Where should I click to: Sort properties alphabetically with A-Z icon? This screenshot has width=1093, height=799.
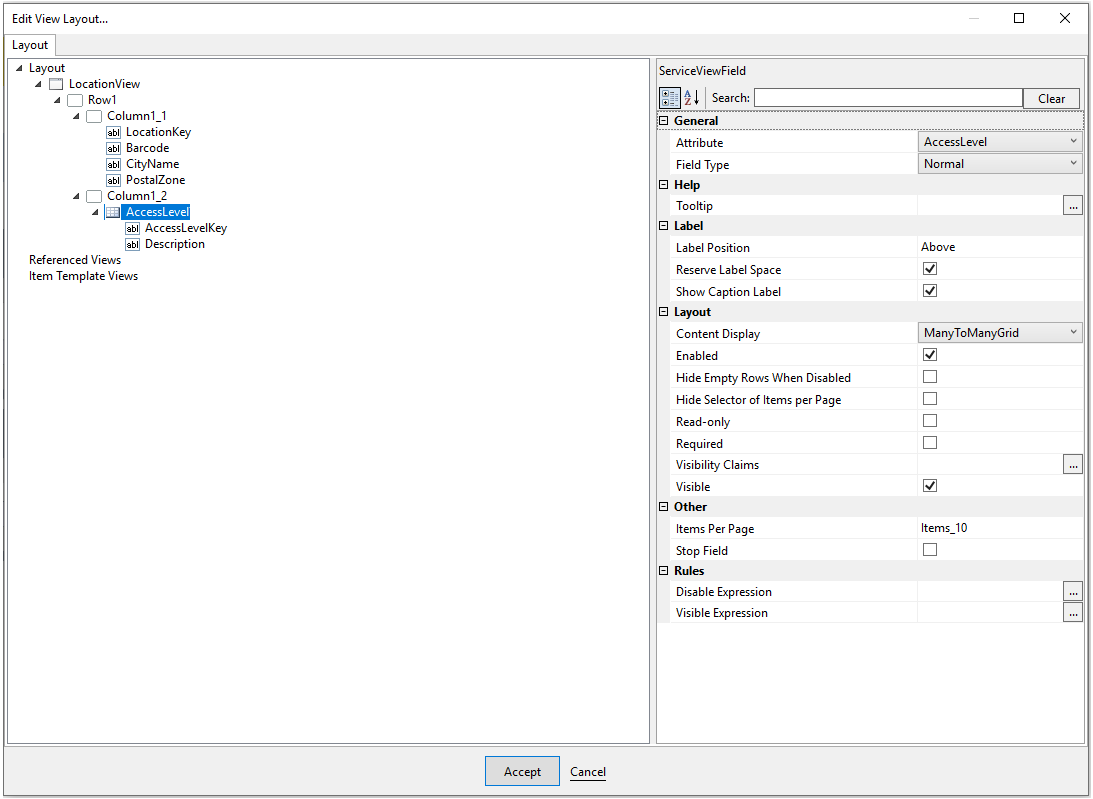tap(691, 98)
